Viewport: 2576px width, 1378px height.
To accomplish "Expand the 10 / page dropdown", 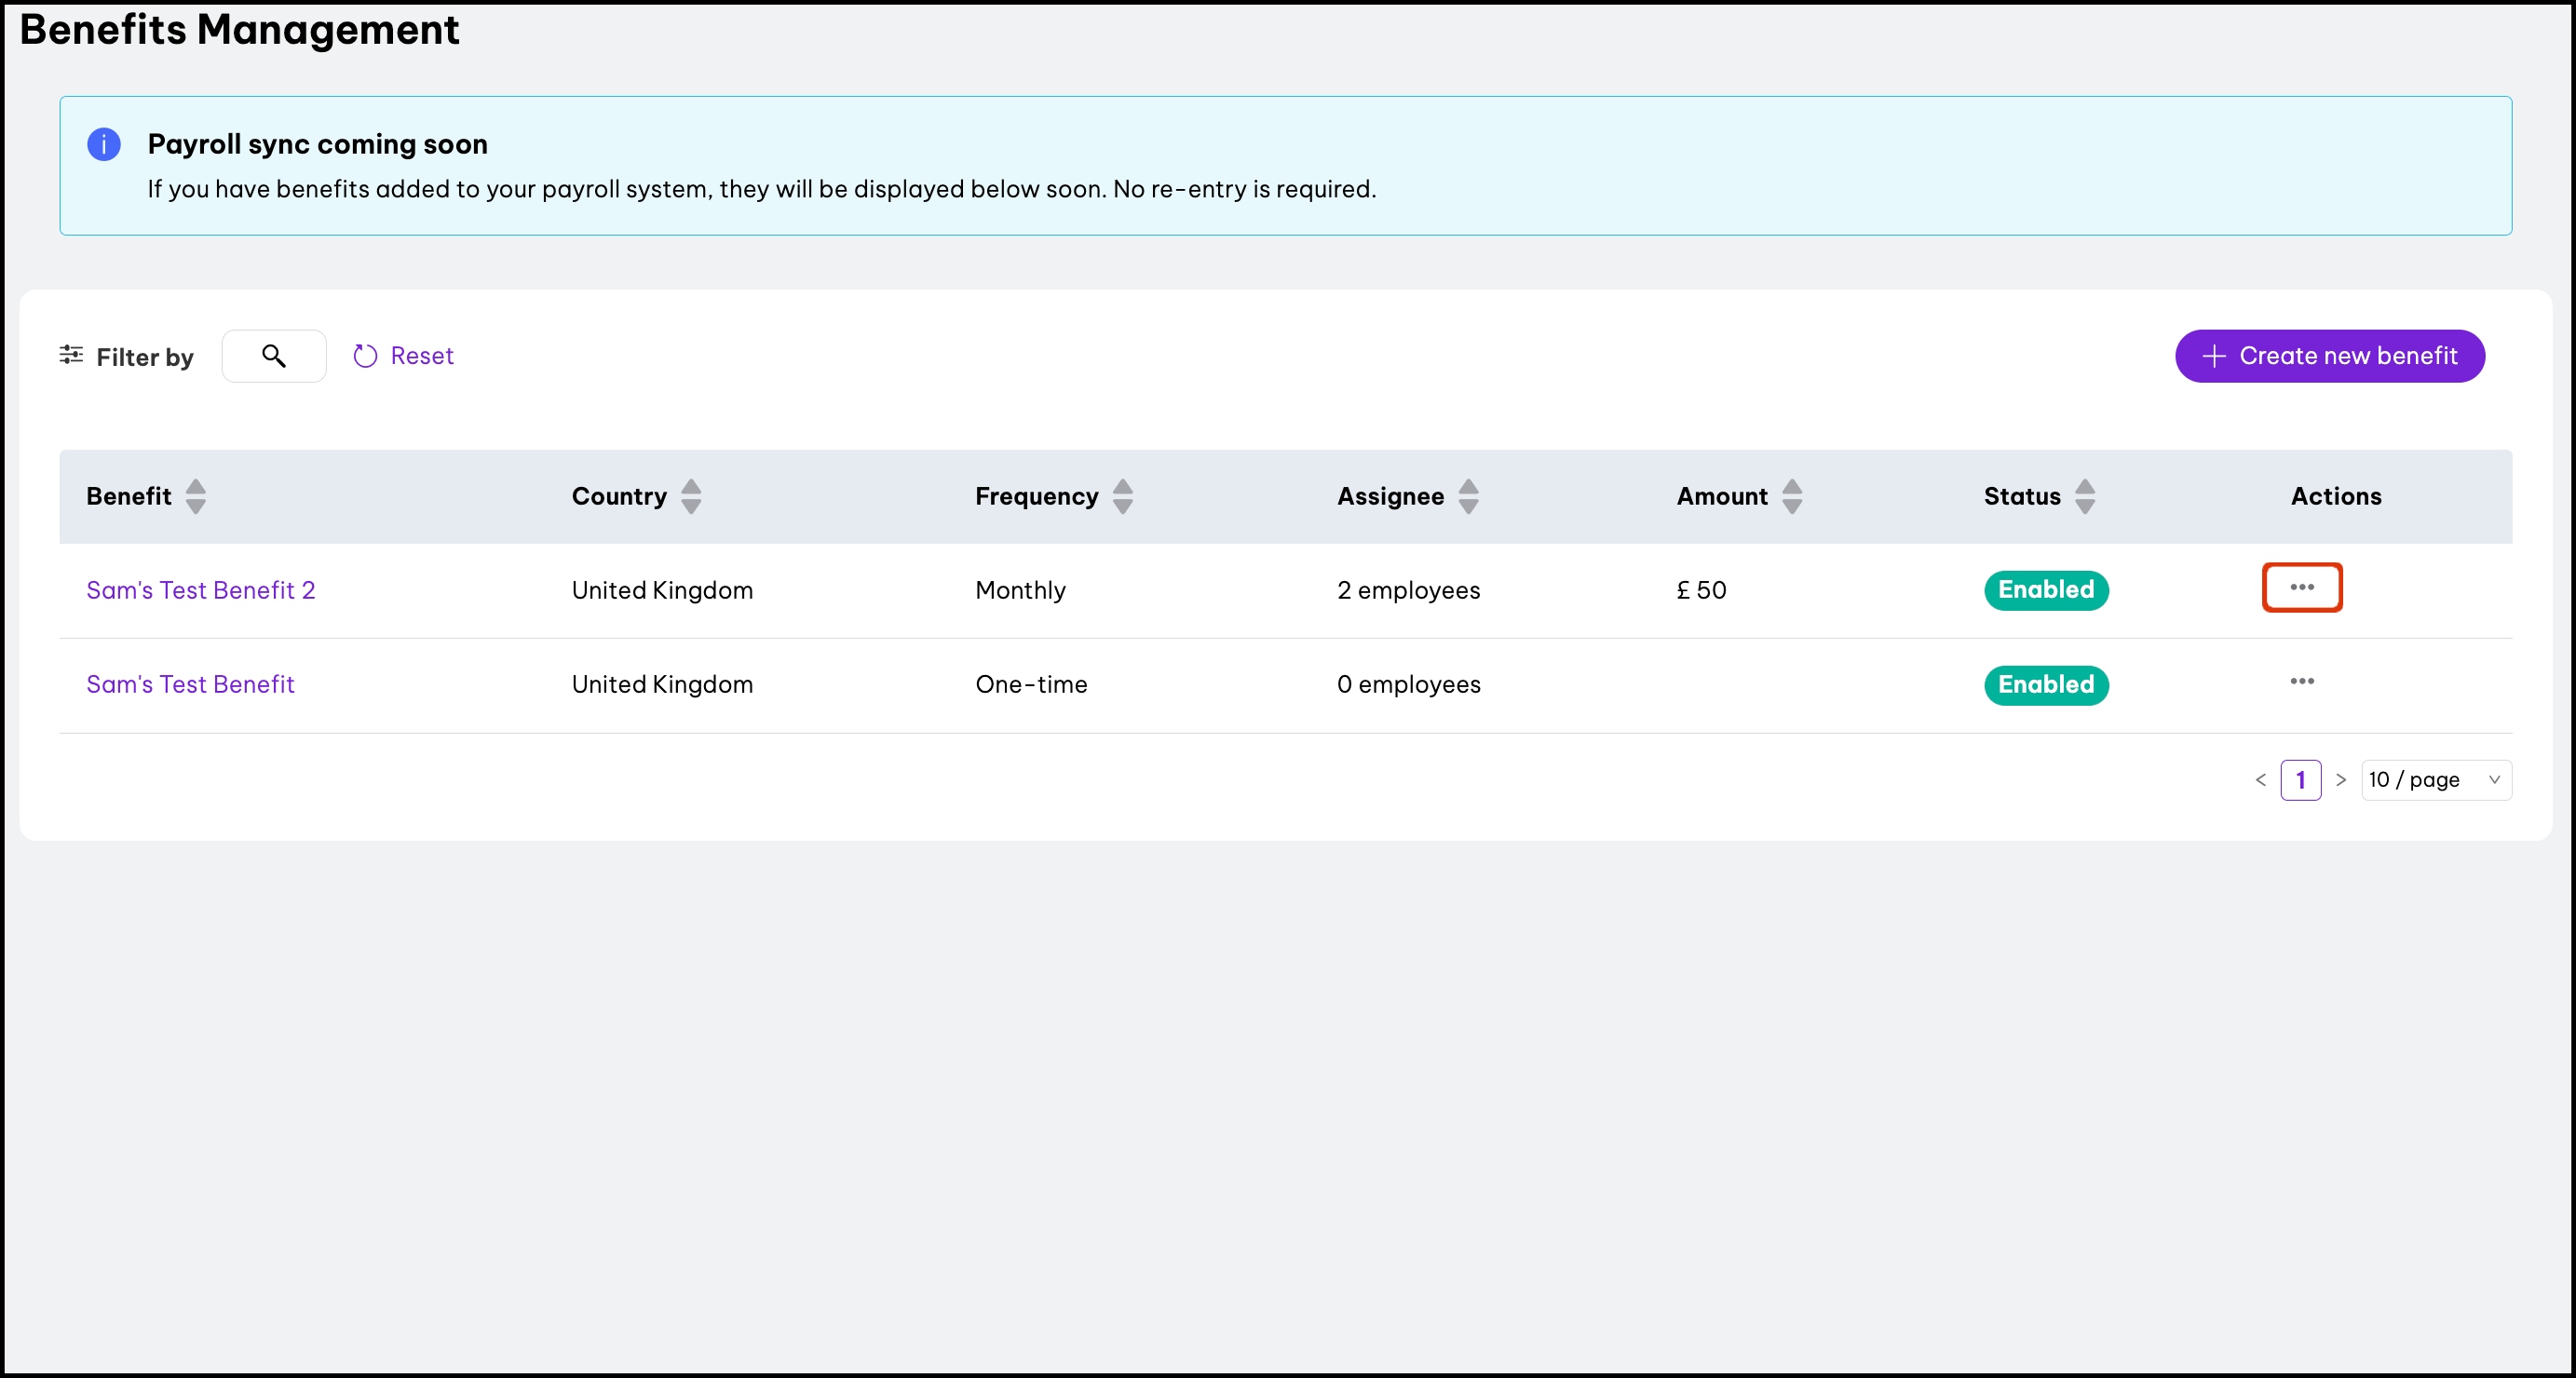I will pos(2435,780).
